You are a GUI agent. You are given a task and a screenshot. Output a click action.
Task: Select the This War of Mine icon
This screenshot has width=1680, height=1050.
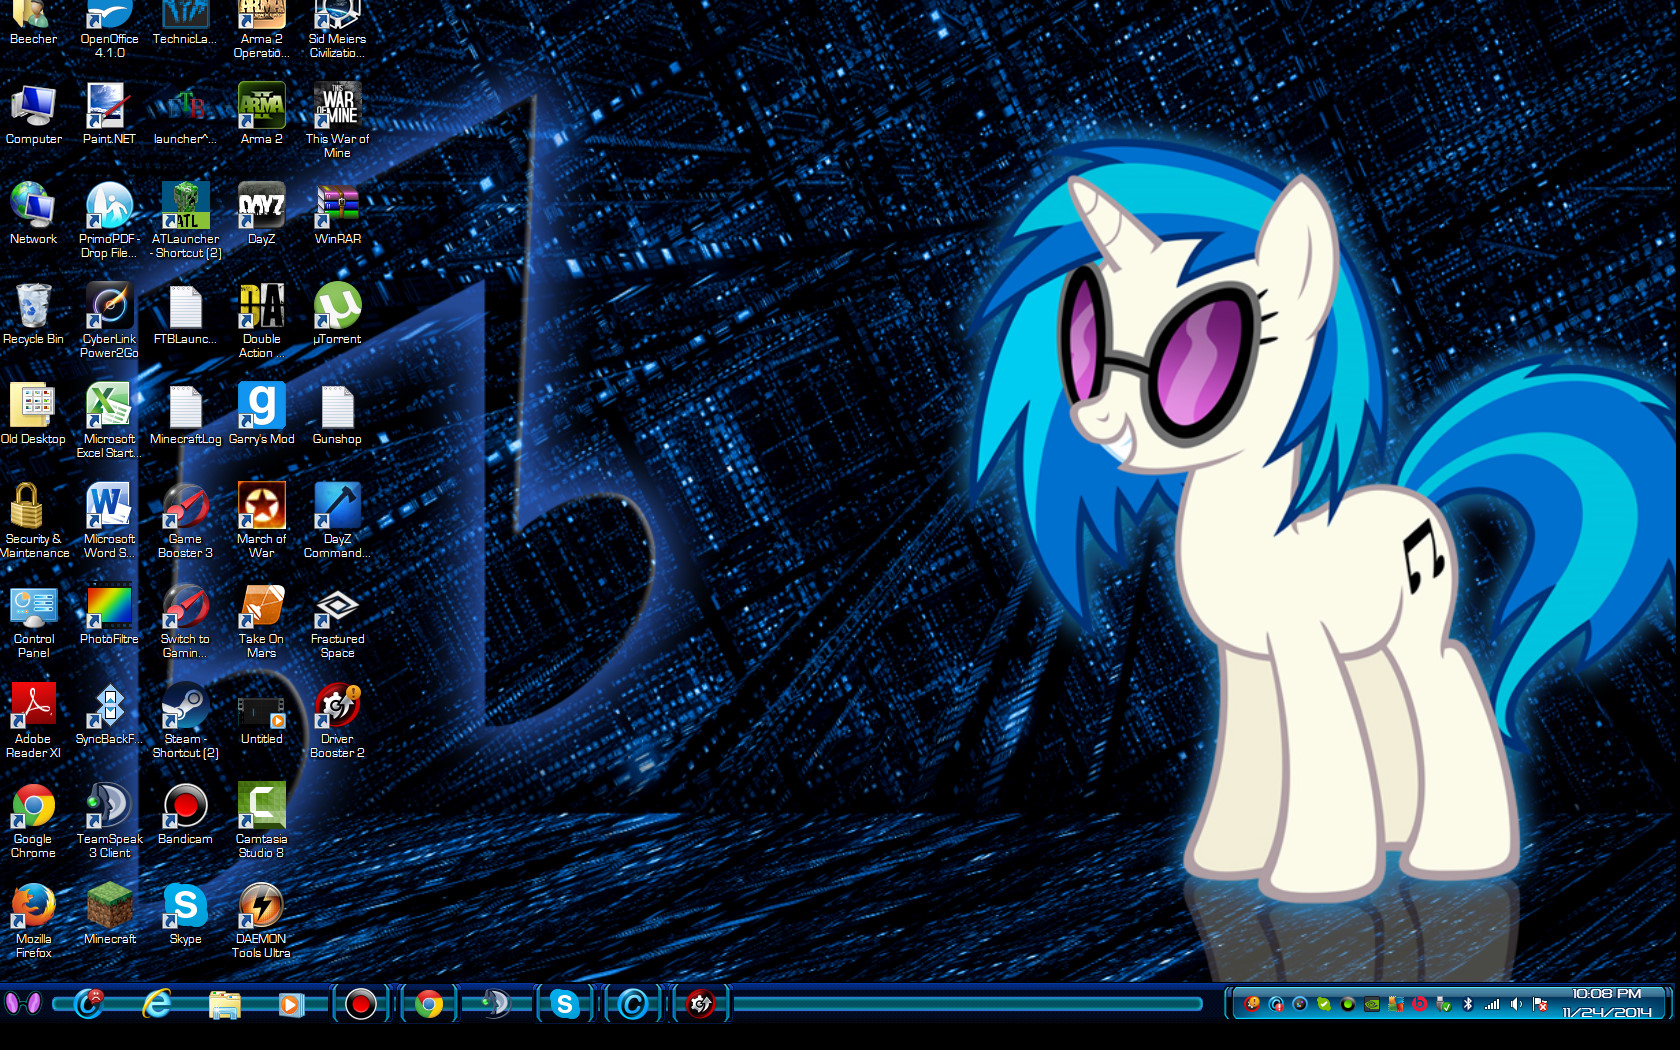pos(337,120)
